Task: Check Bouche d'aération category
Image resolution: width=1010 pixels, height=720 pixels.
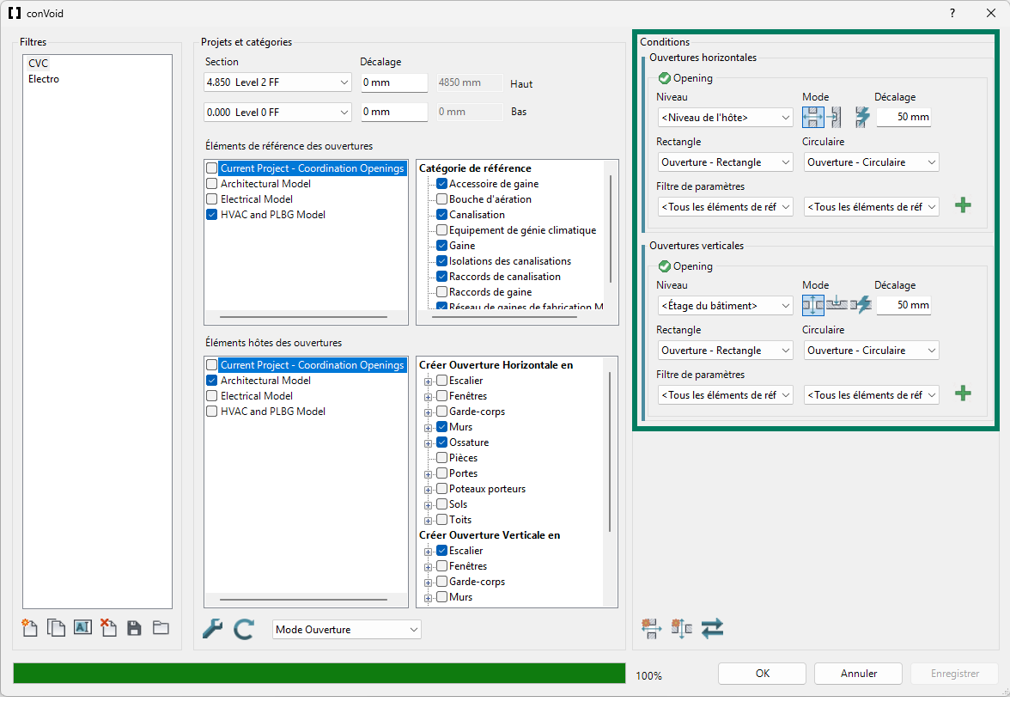Action: coord(442,199)
